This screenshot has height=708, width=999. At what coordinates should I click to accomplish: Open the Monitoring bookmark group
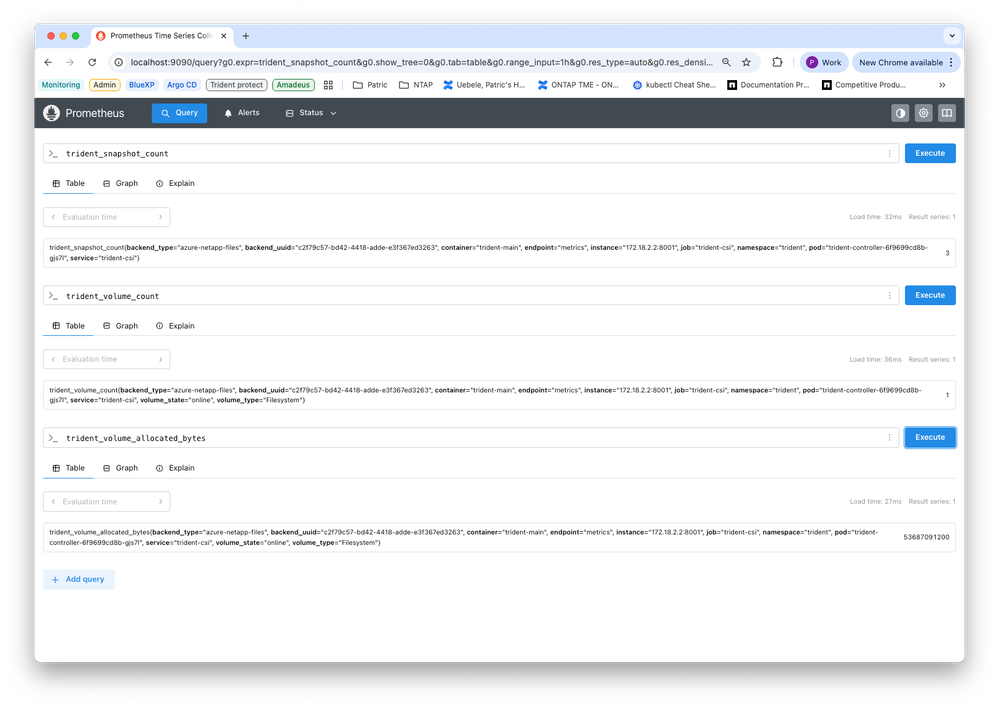click(x=61, y=85)
